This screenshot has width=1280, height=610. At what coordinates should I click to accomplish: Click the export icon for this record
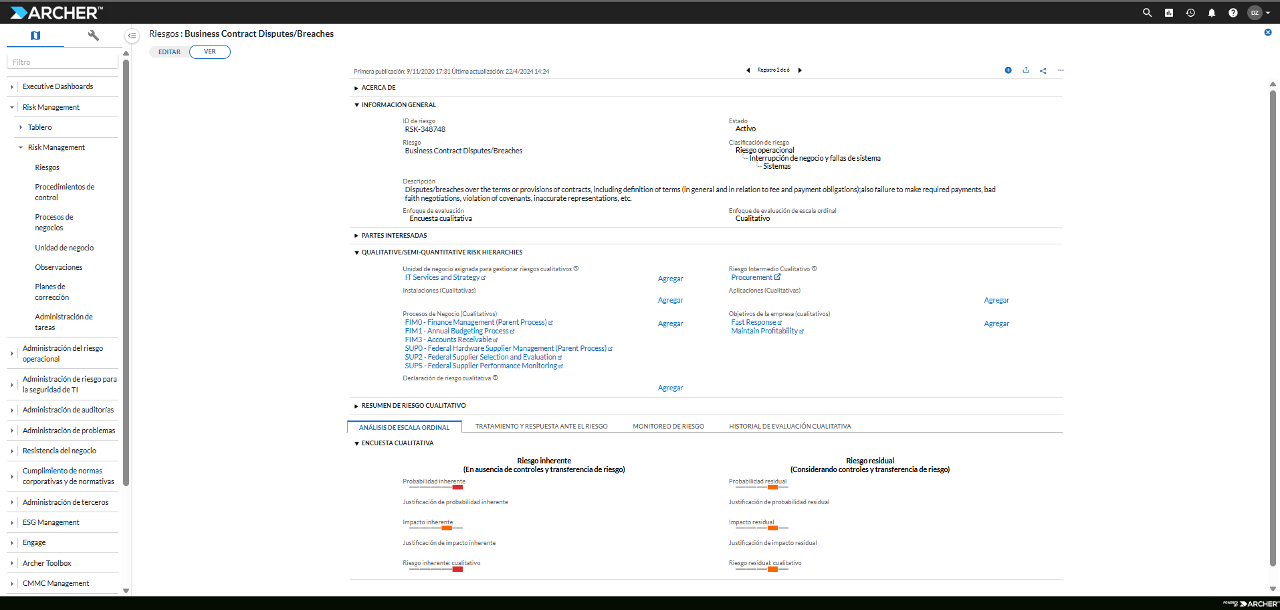[x=1026, y=71]
